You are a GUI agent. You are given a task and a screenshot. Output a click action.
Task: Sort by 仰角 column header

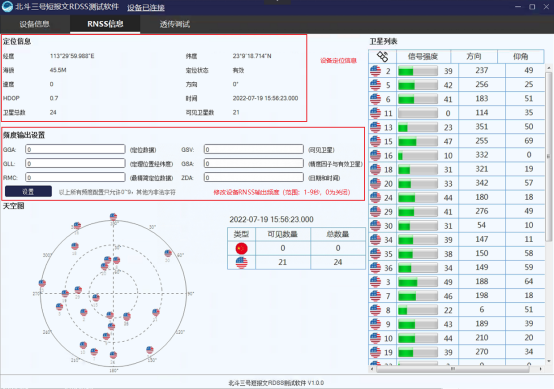tap(520, 56)
